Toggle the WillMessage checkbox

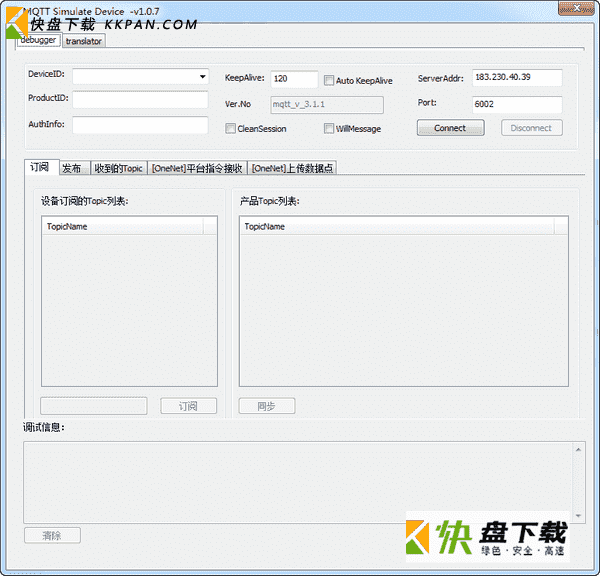[x=329, y=128]
